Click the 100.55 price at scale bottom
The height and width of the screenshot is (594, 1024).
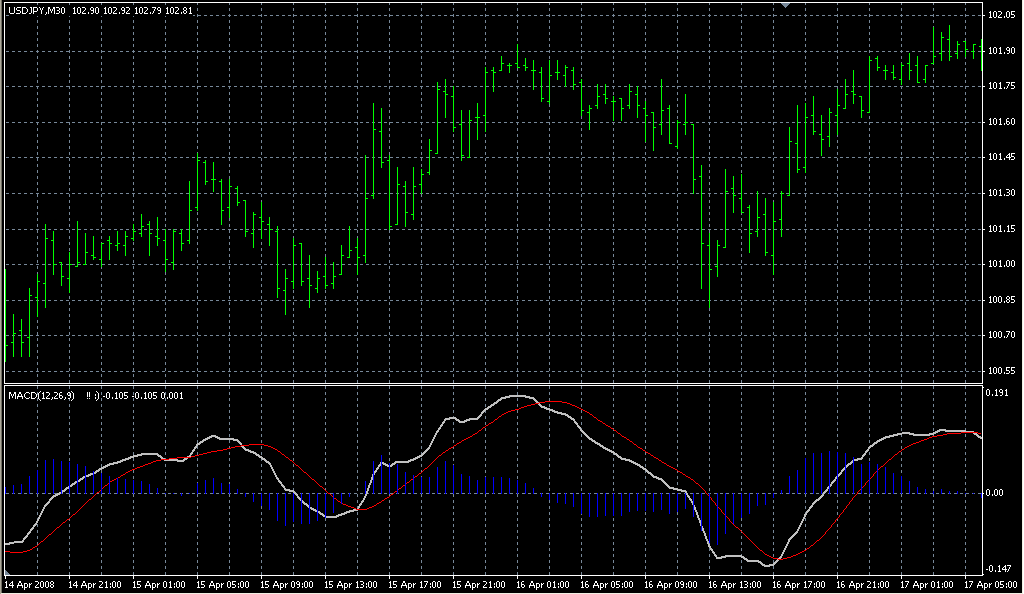[1002, 370]
